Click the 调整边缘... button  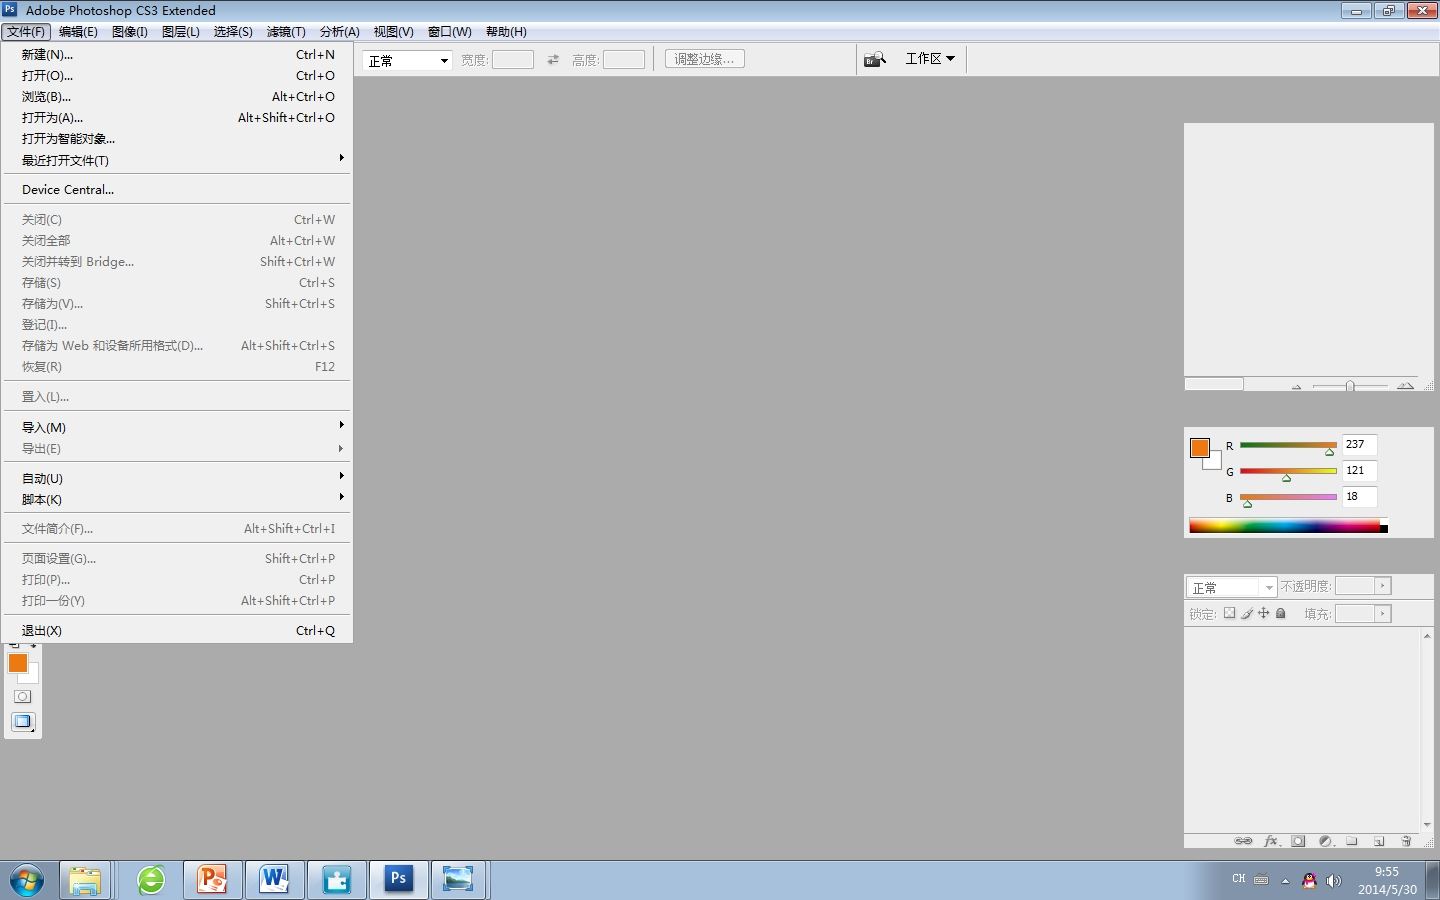(x=704, y=59)
